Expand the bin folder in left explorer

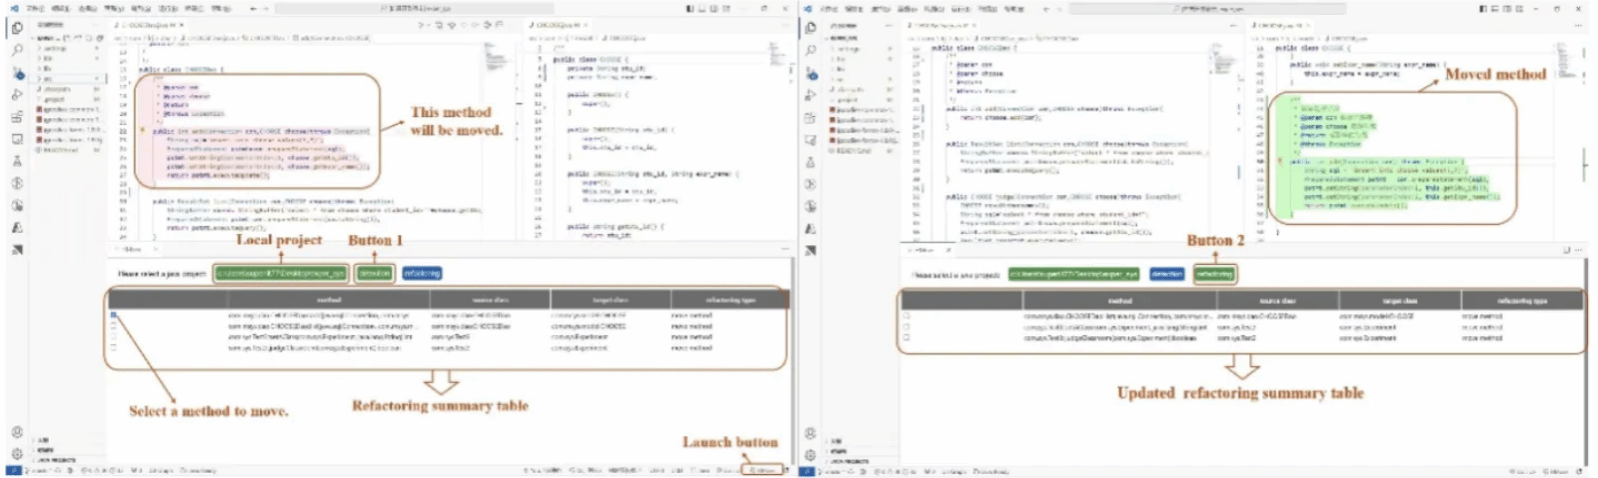point(47,58)
